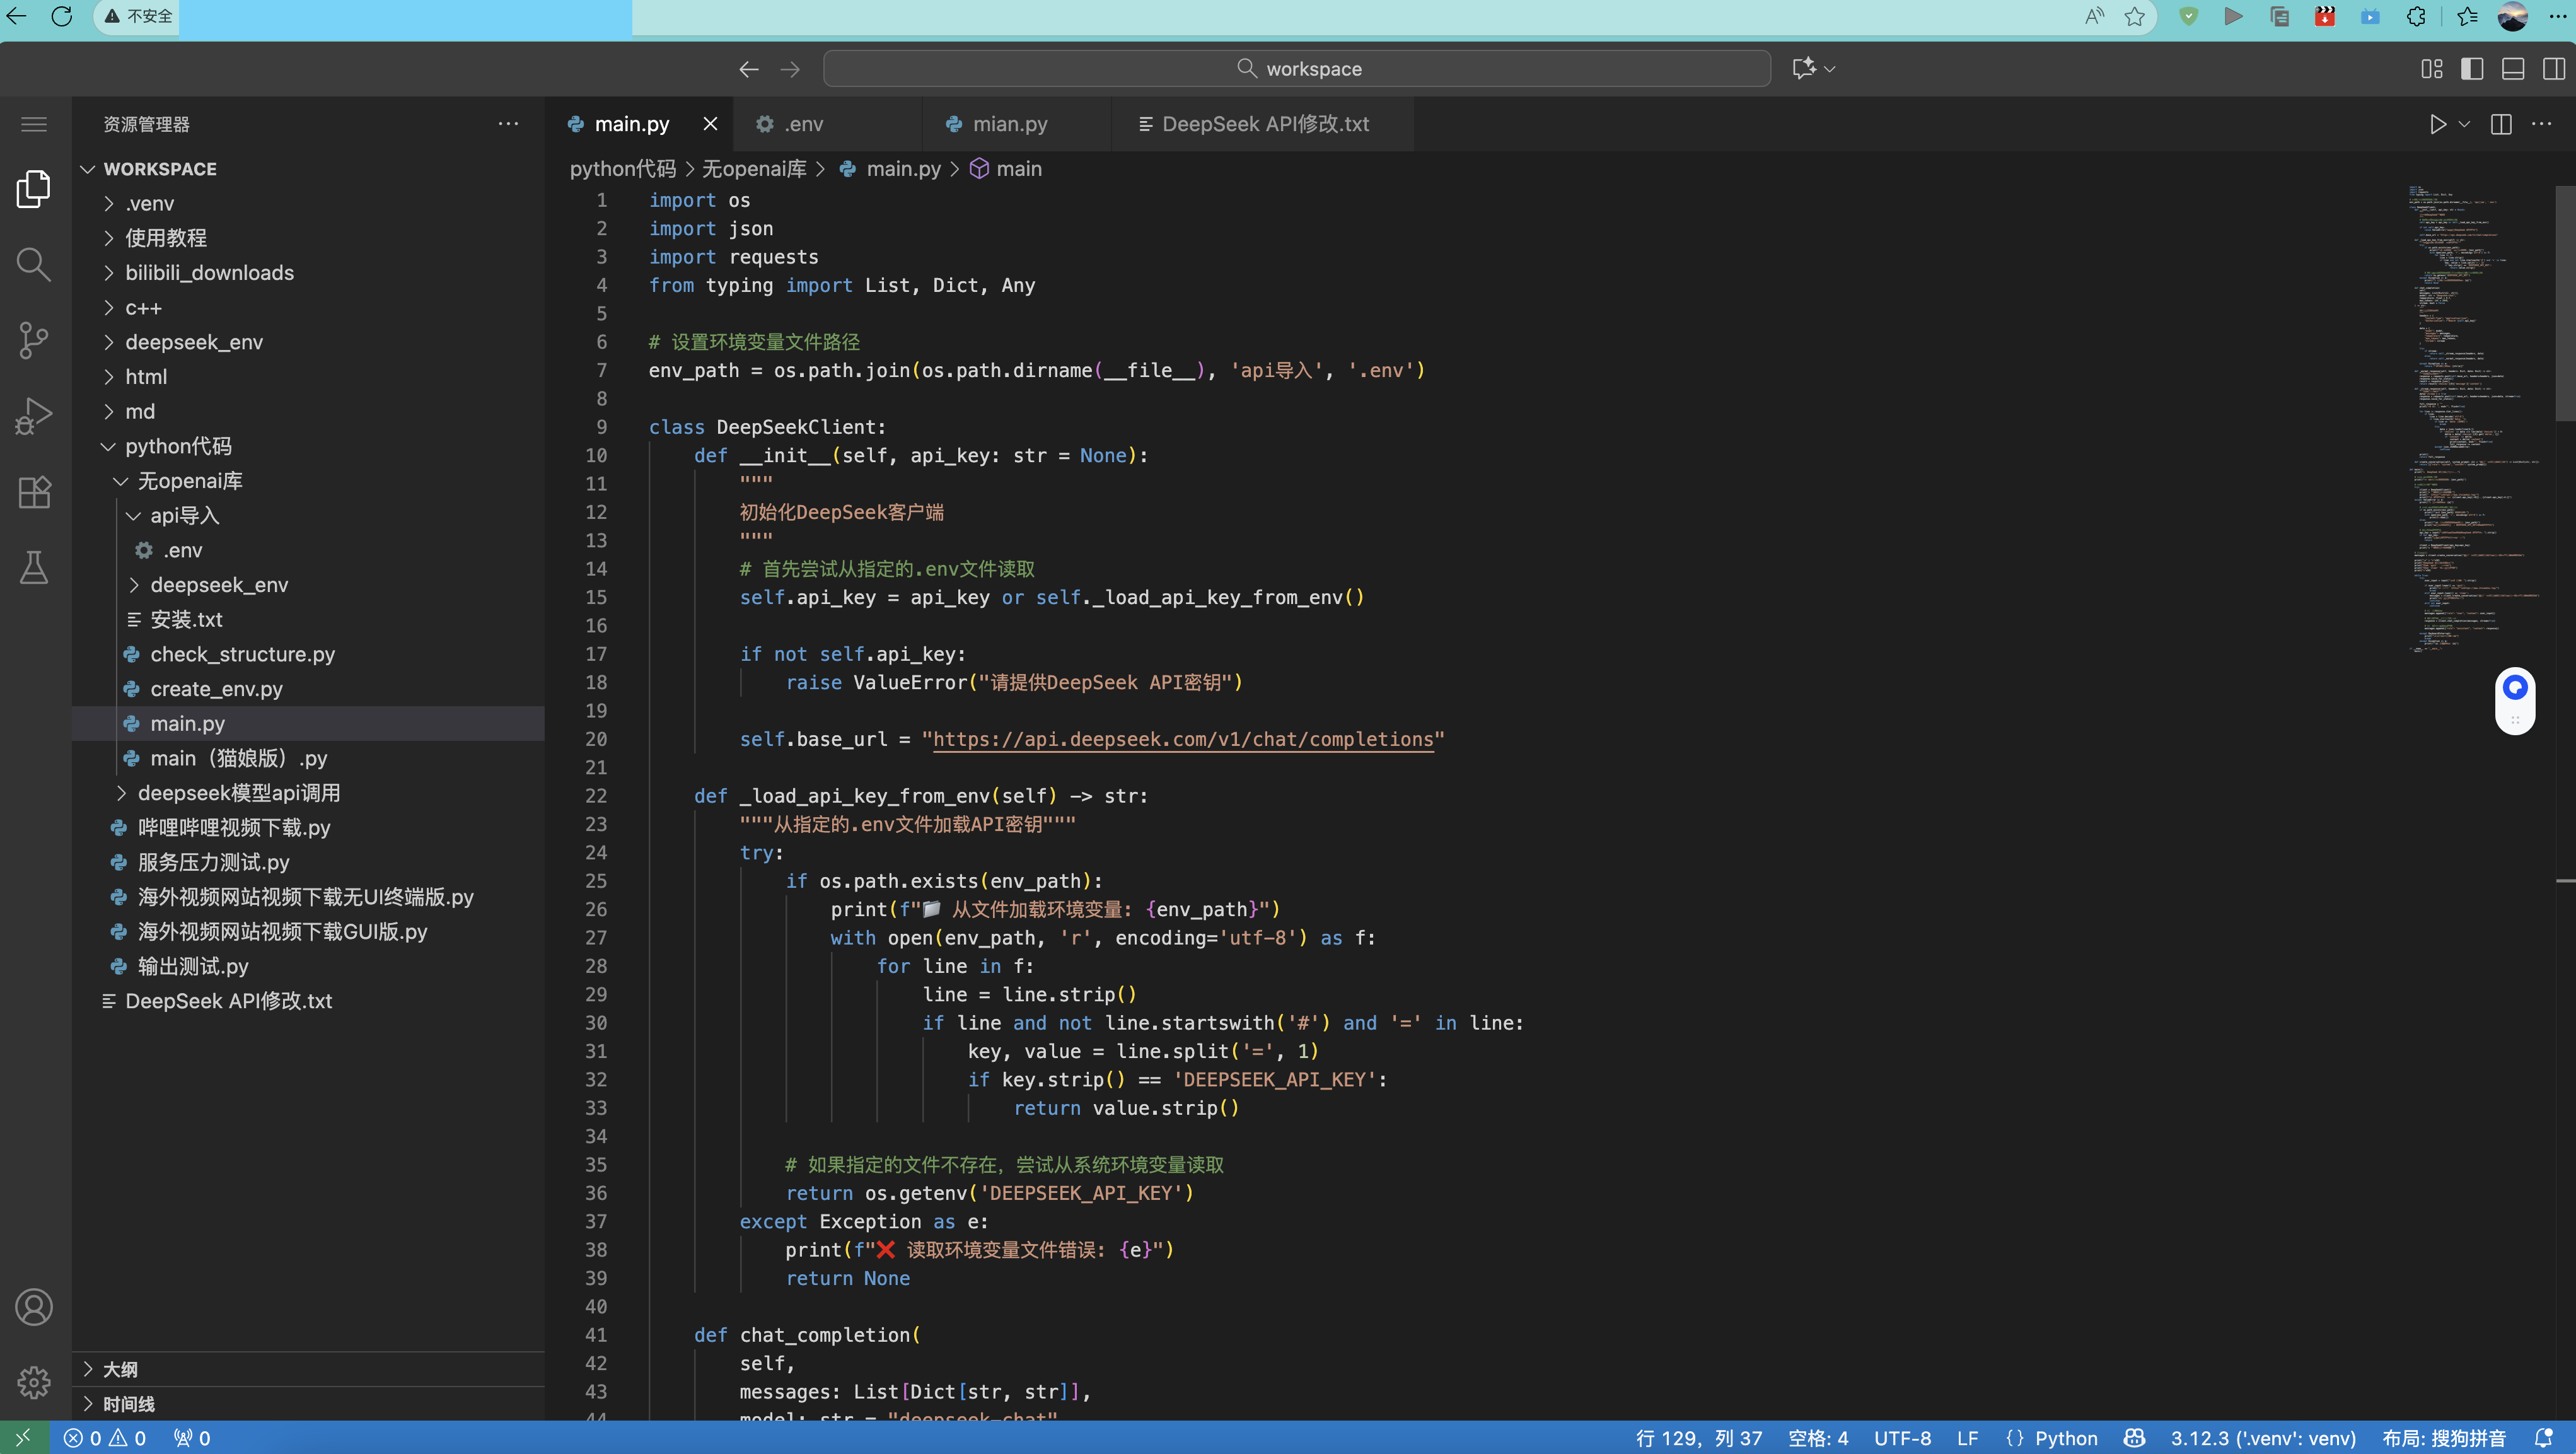Image resolution: width=2576 pixels, height=1454 pixels.
Task: Open the Testing flask view
Action: [34, 568]
